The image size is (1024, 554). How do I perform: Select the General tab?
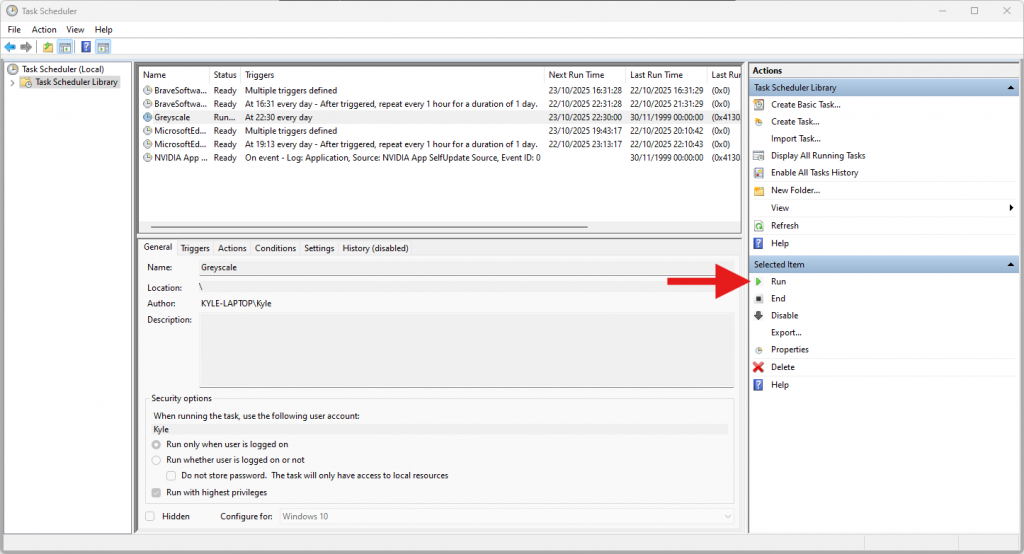[157, 247]
